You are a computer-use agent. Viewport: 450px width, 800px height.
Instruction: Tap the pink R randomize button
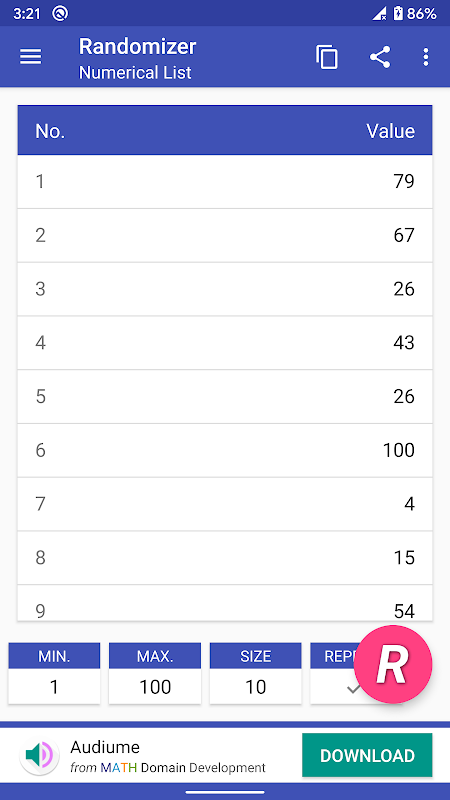pyautogui.click(x=393, y=664)
